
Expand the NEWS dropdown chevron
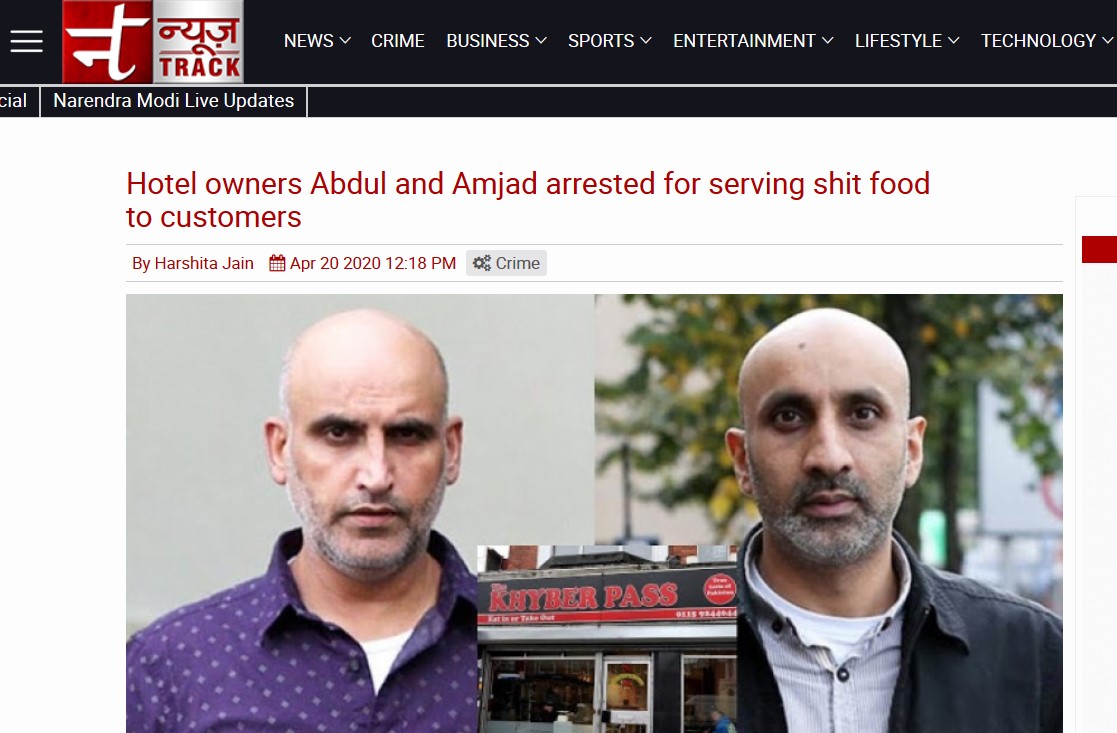coord(346,41)
